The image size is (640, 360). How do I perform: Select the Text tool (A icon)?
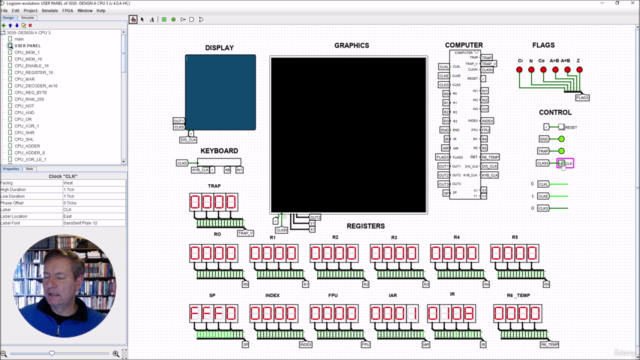(x=152, y=19)
